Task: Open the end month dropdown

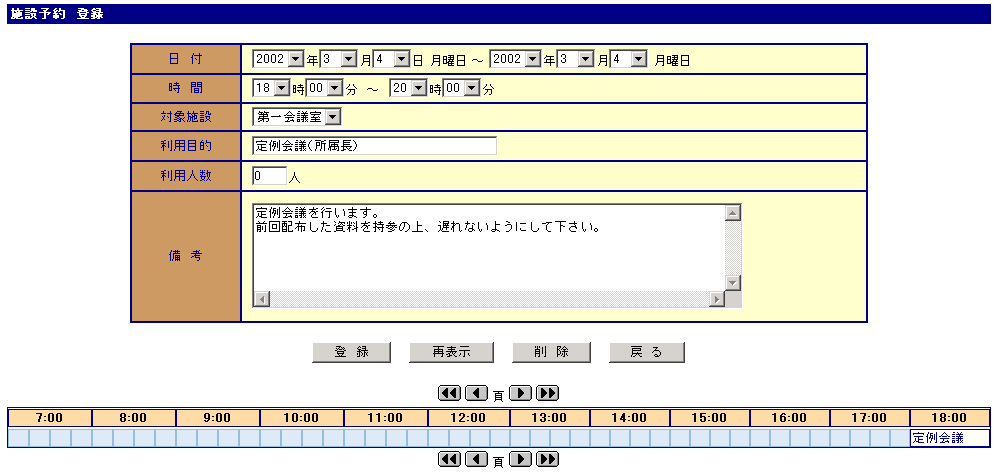Action: click(x=576, y=60)
